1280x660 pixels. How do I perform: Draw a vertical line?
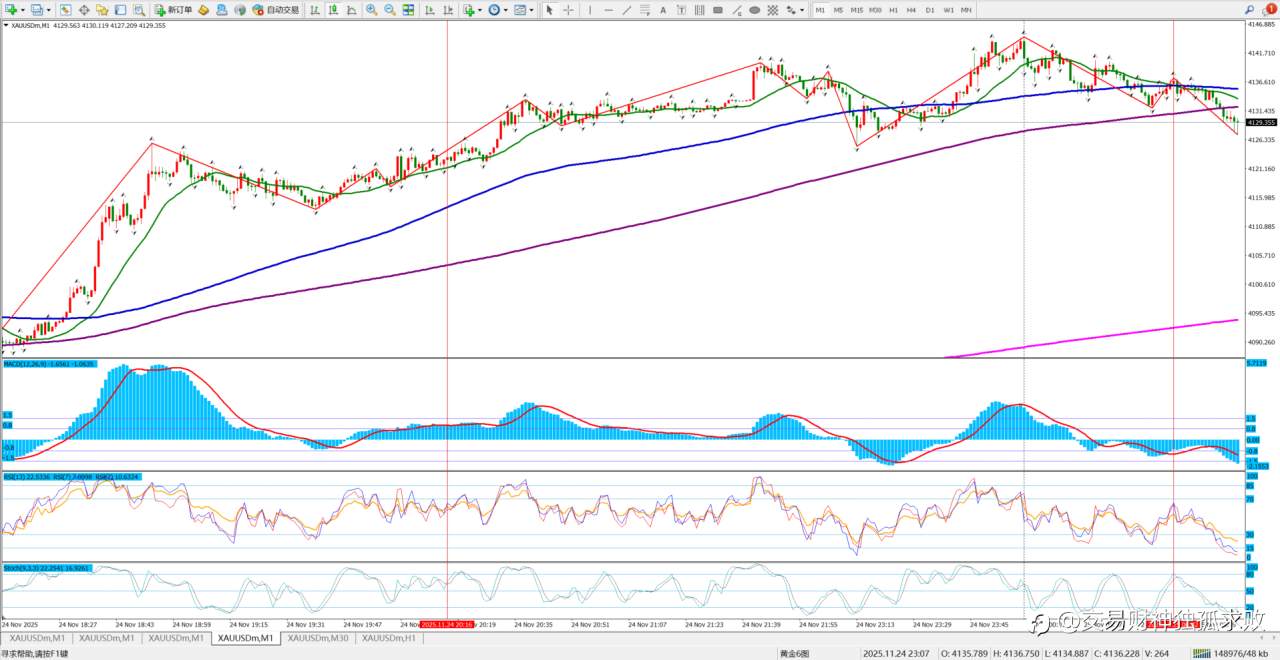pos(590,10)
